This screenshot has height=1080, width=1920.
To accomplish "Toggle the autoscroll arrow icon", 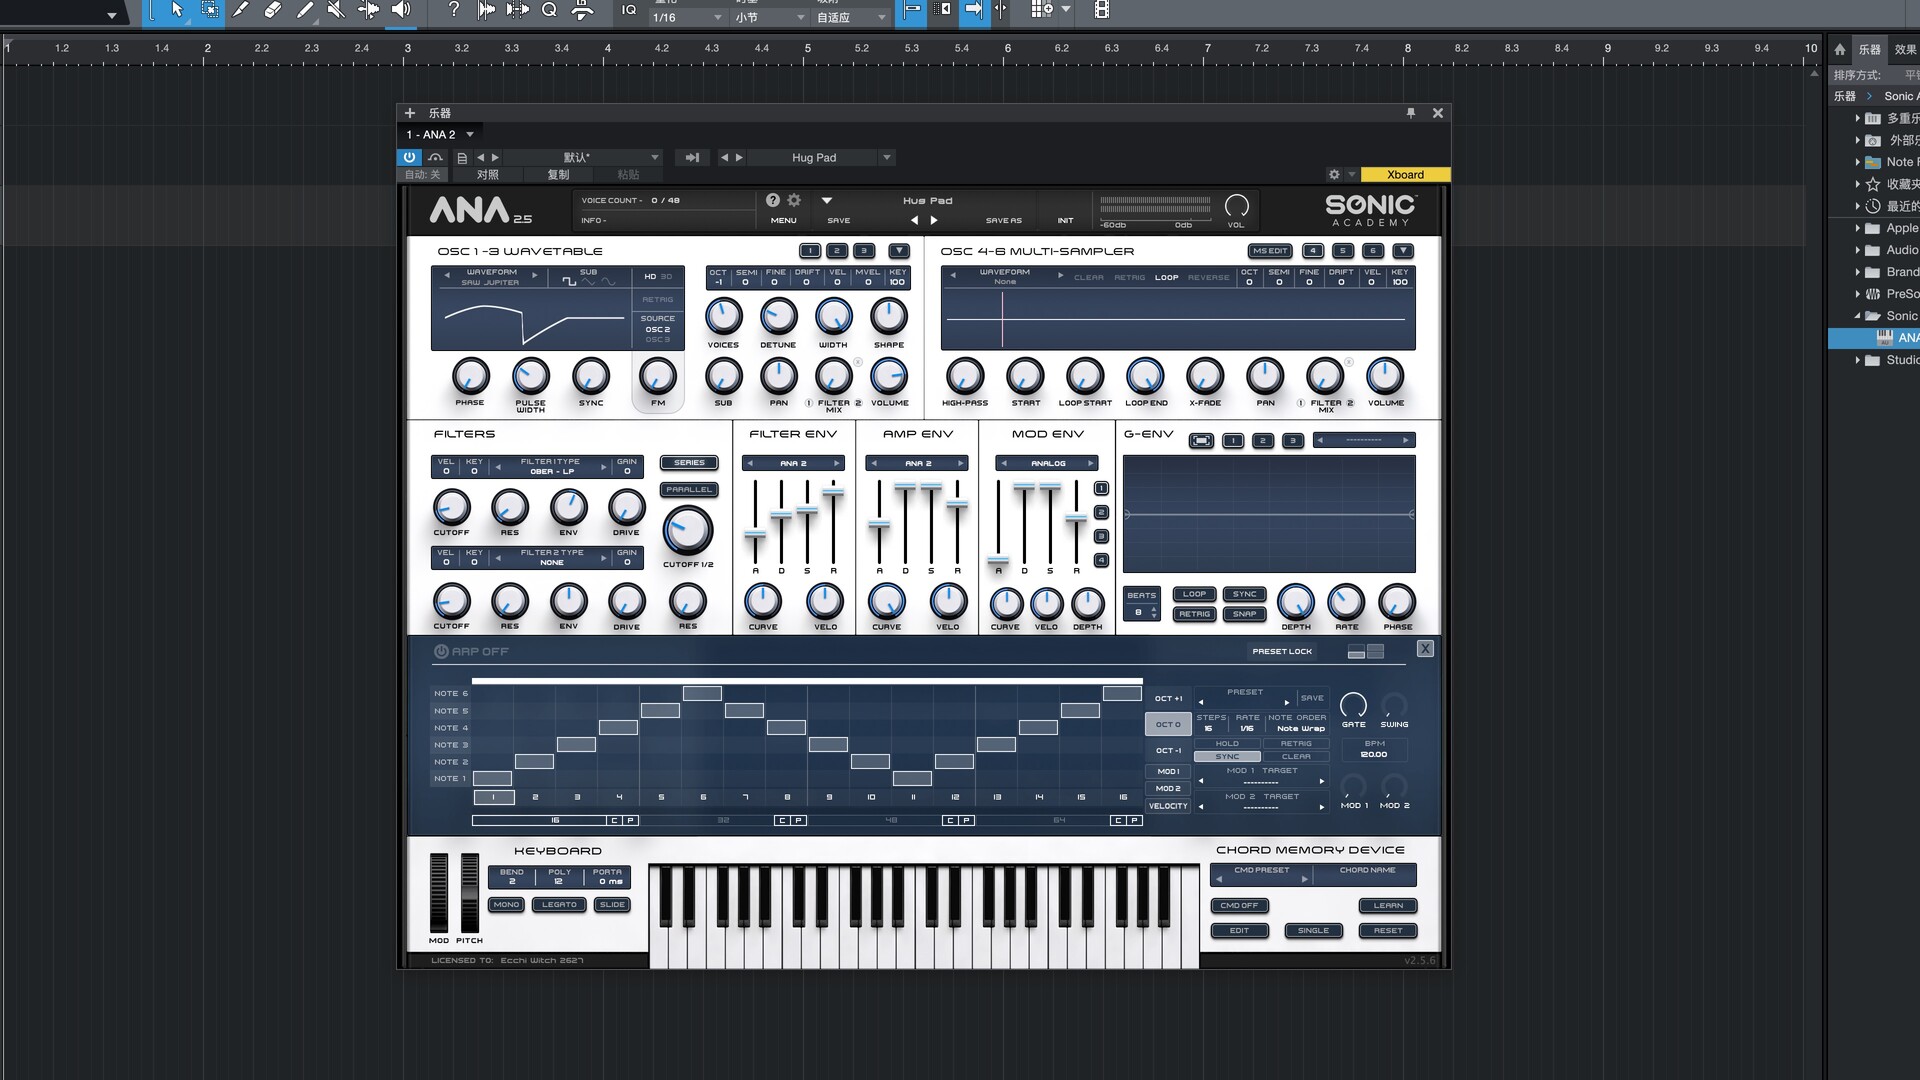I will (x=973, y=10).
